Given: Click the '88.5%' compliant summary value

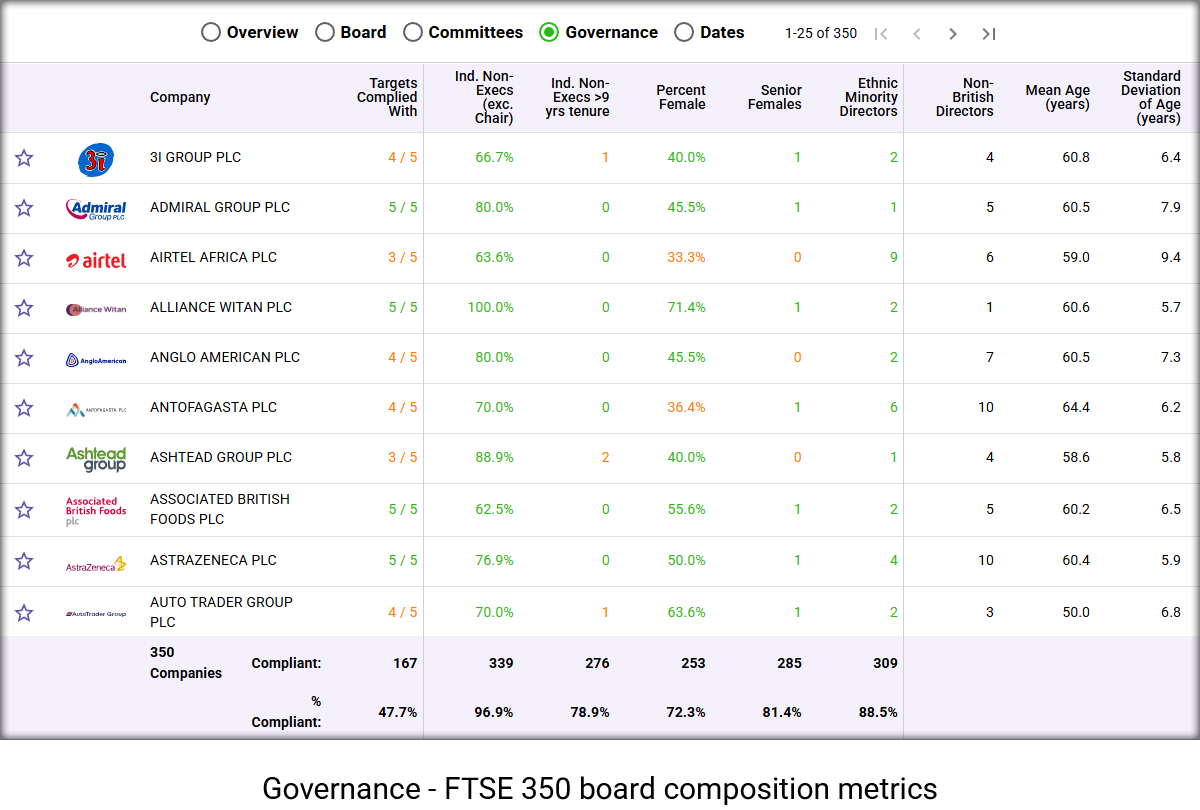Looking at the screenshot, I should (x=877, y=712).
